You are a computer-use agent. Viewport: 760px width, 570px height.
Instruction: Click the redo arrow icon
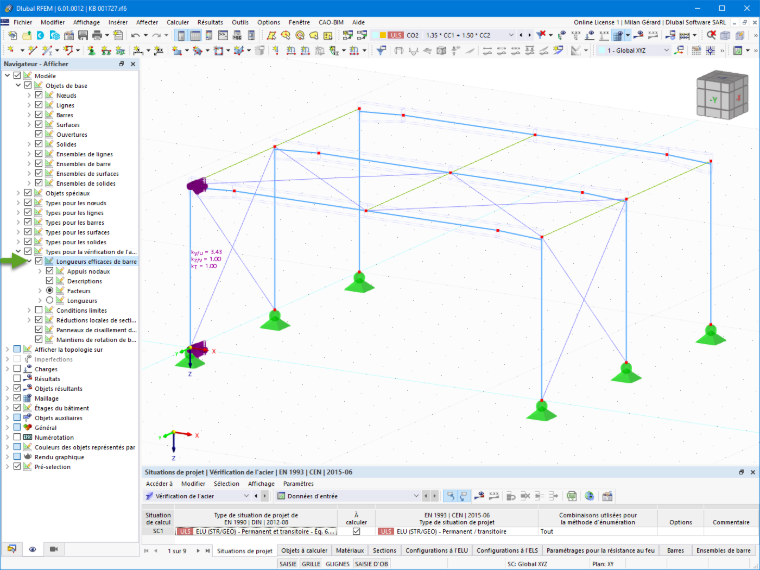(157, 35)
